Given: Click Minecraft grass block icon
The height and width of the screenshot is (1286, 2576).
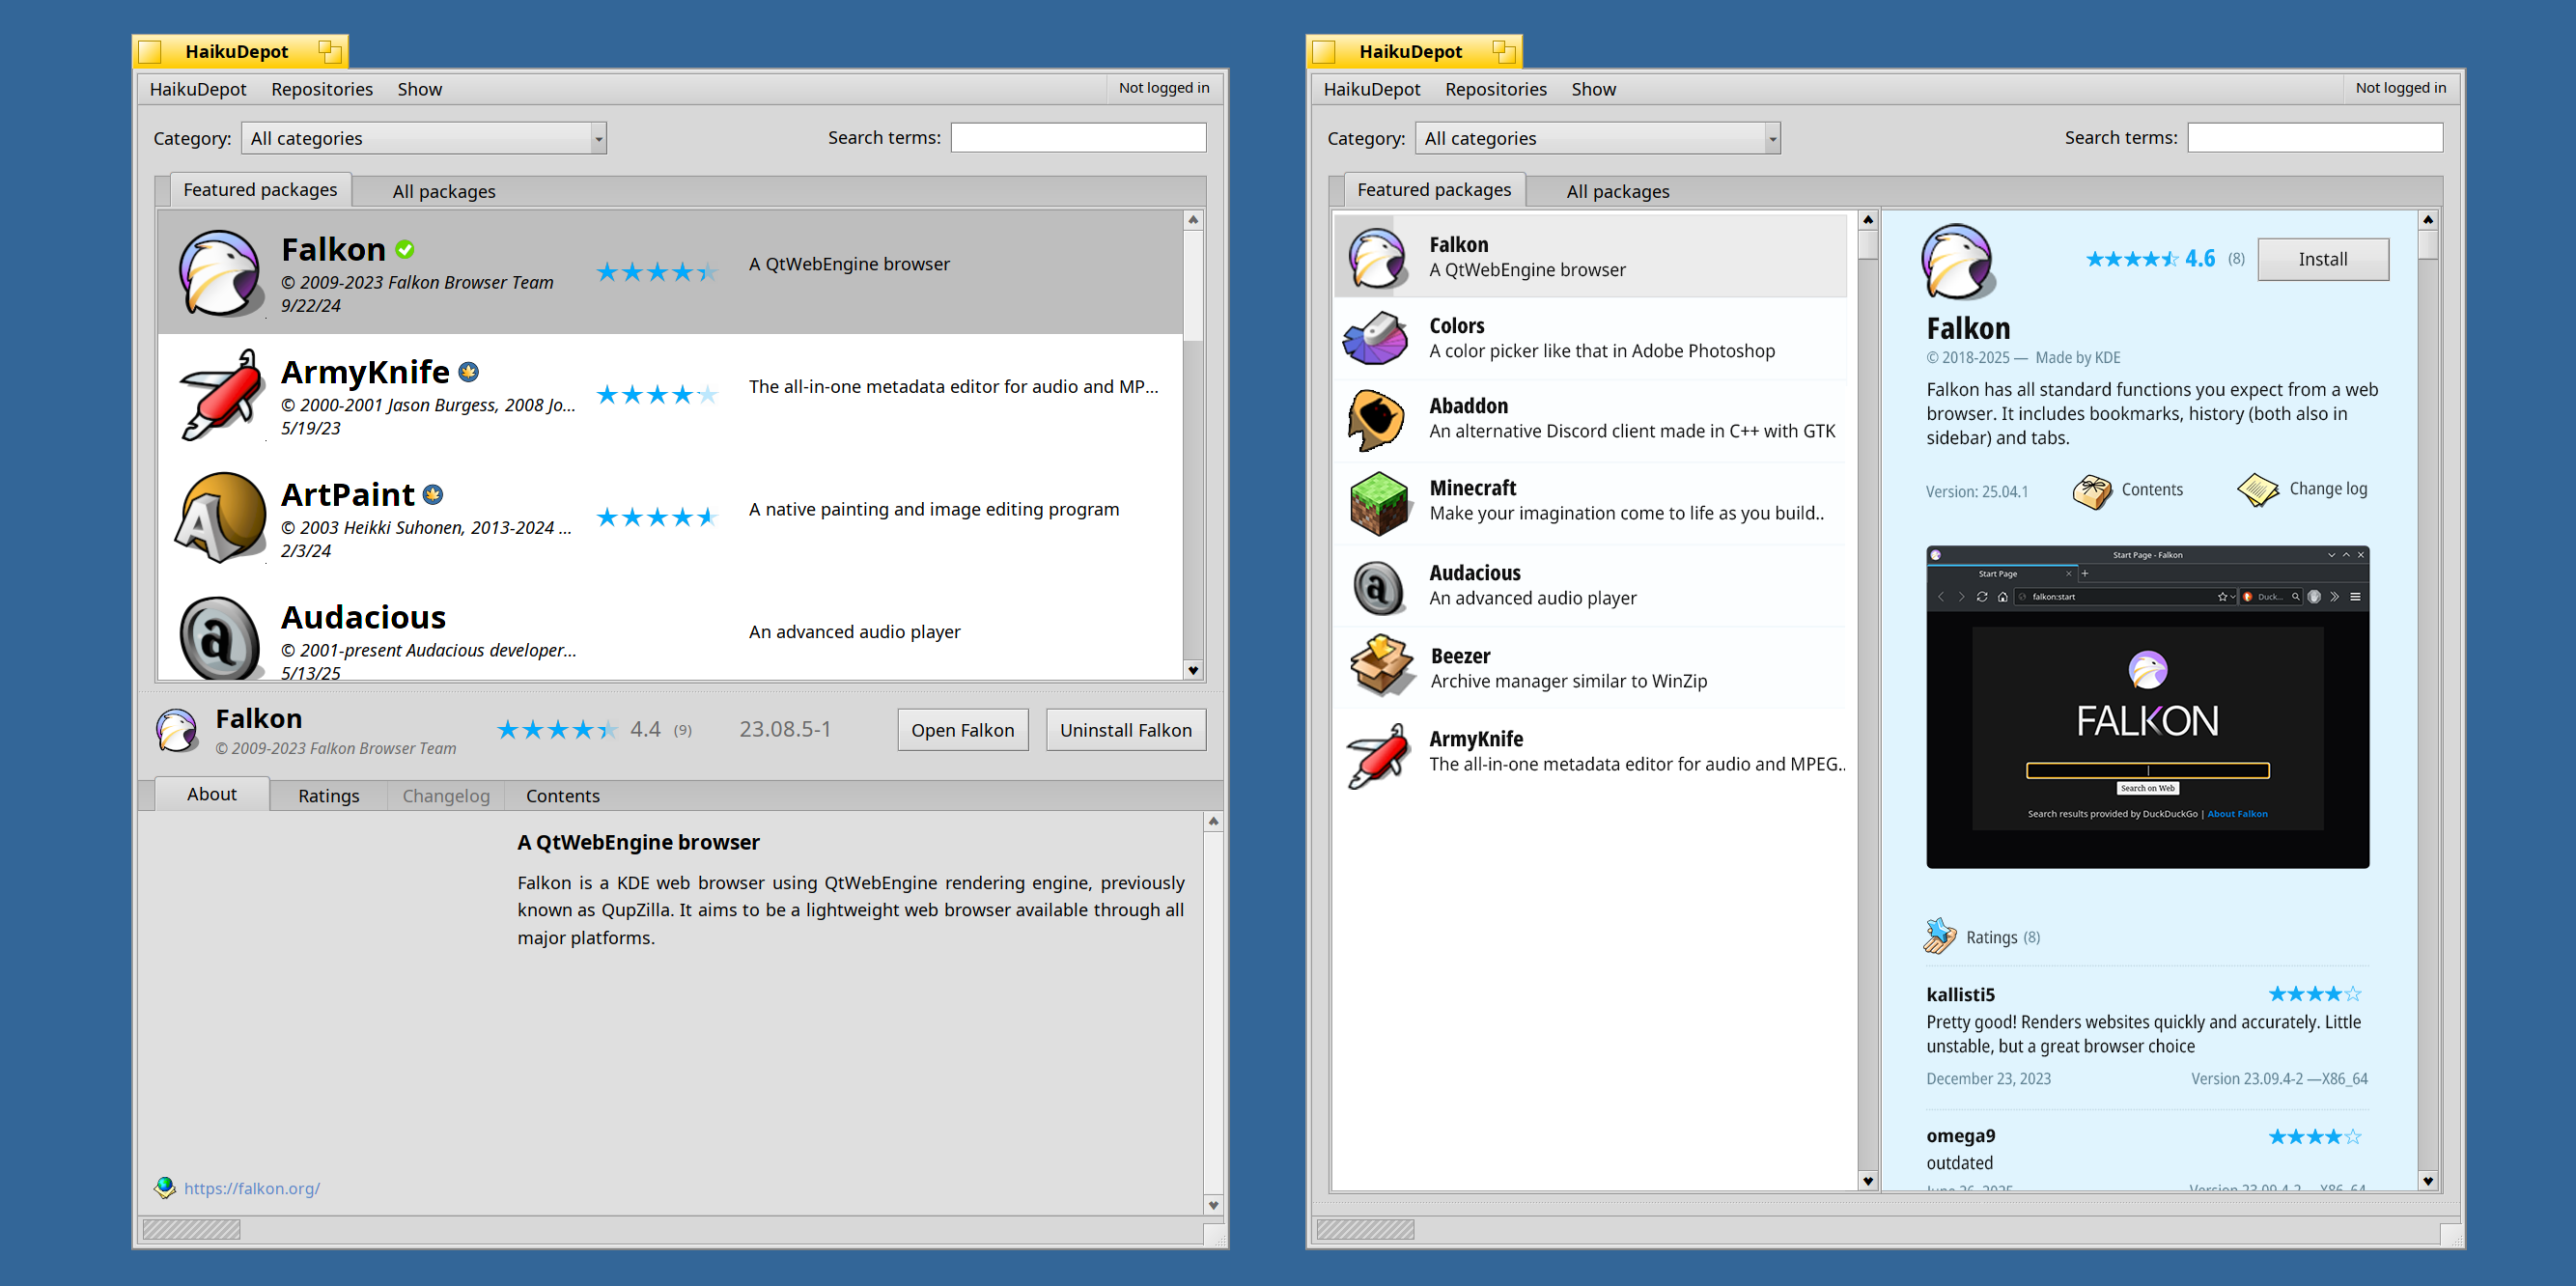Looking at the screenshot, I should (x=1379, y=502).
